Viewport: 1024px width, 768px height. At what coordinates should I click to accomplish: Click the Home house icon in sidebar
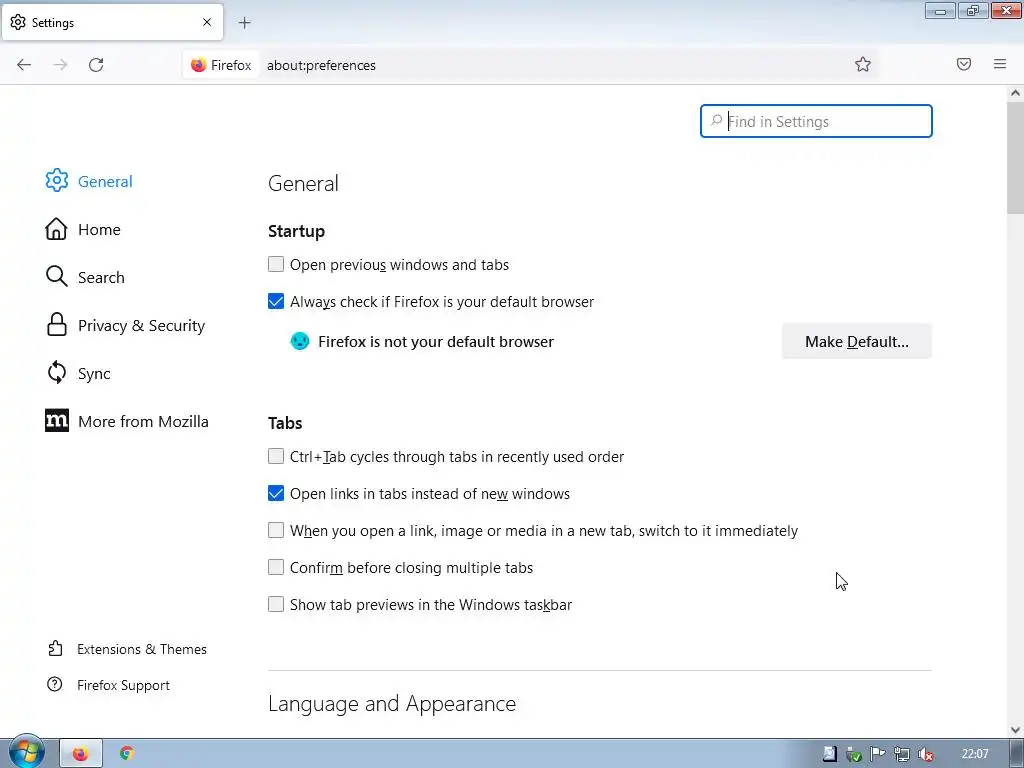[x=56, y=229]
